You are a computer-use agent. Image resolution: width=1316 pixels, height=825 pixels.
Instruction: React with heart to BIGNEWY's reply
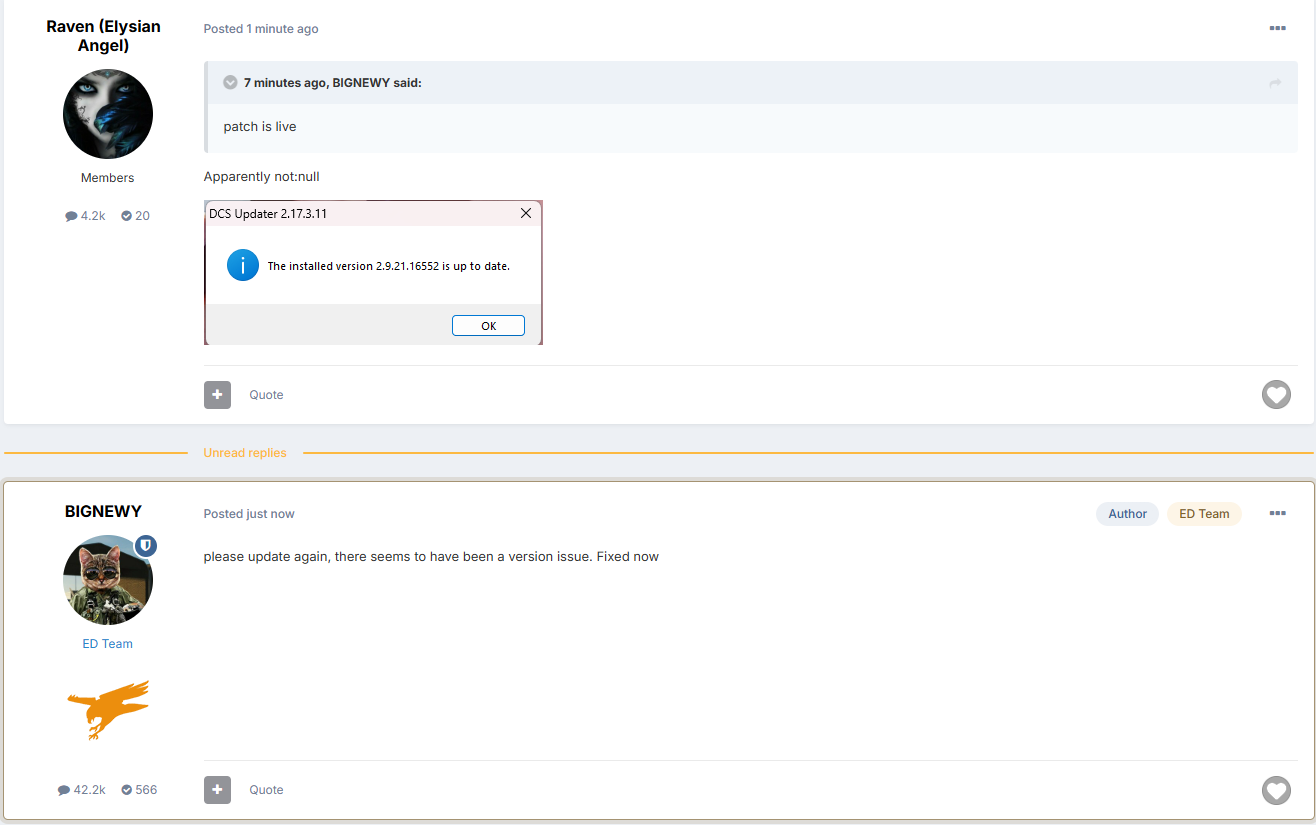pos(1276,791)
